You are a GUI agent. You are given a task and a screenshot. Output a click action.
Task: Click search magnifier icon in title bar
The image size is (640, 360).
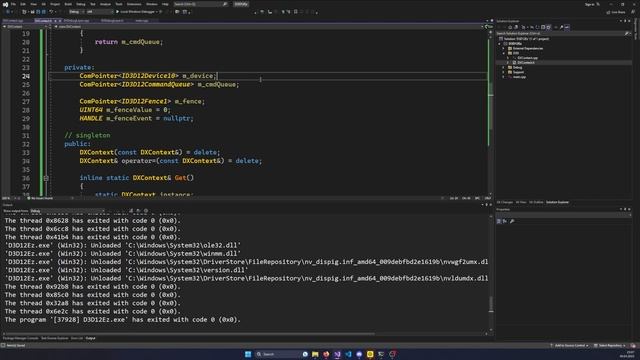pyautogui.click(x=224, y=4)
